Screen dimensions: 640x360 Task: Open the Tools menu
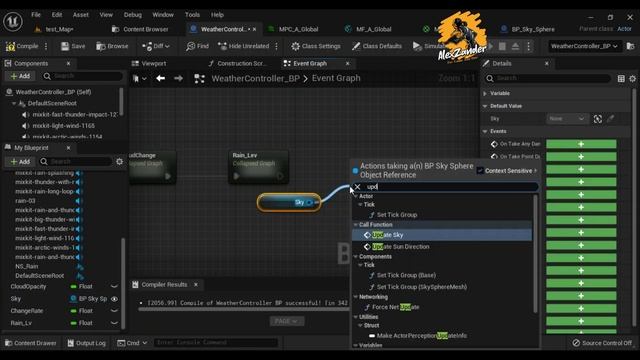click(x=192, y=15)
